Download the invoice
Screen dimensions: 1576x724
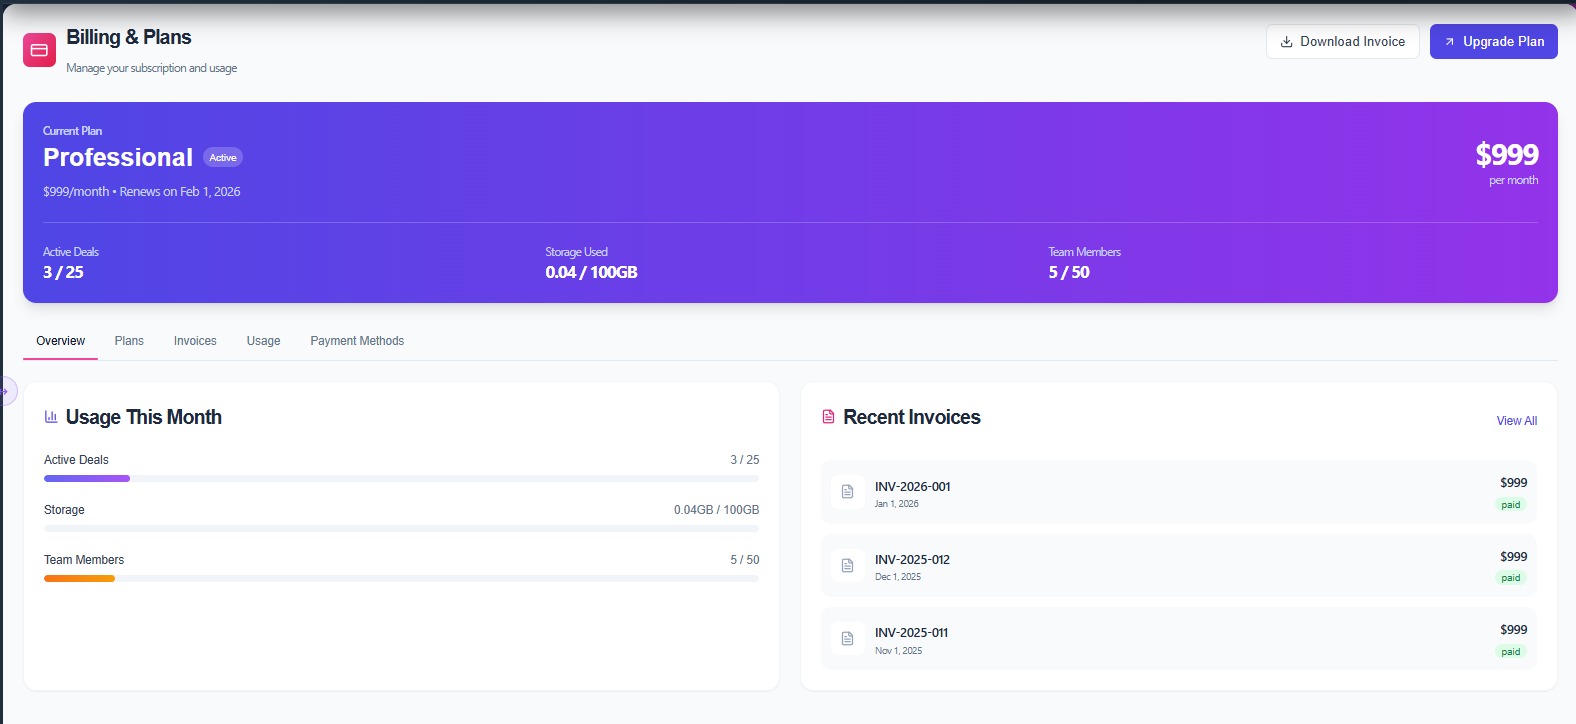[1342, 42]
